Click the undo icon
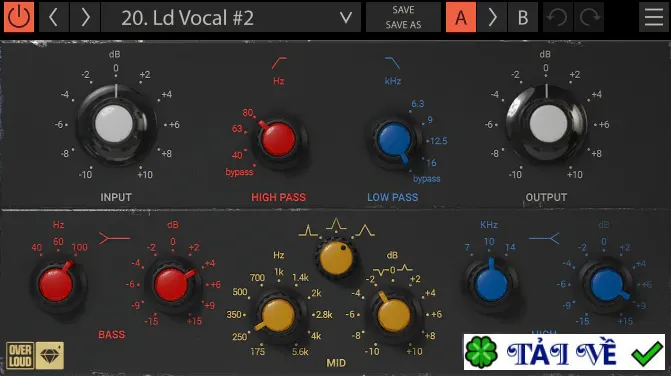This screenshot has width=671, height=376. pos(558,17)
